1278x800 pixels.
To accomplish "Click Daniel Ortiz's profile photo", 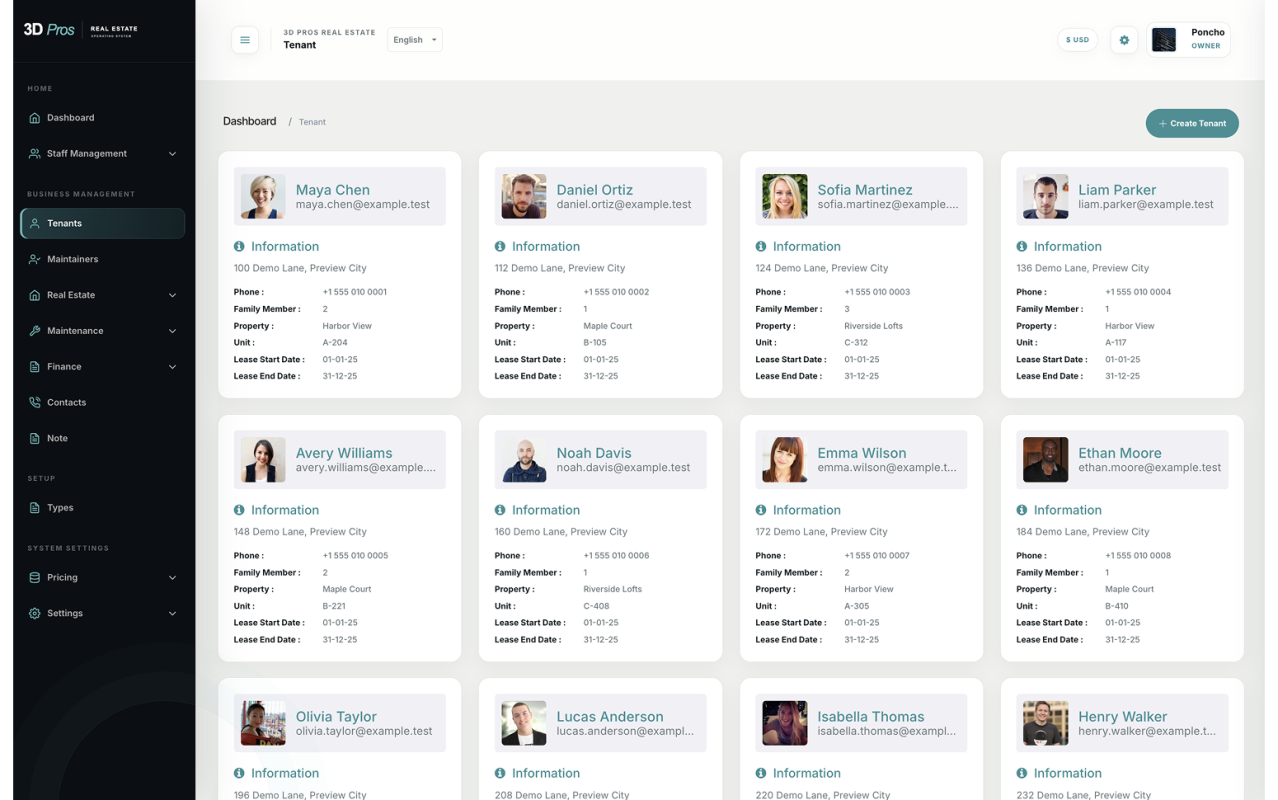I will 524,197.
